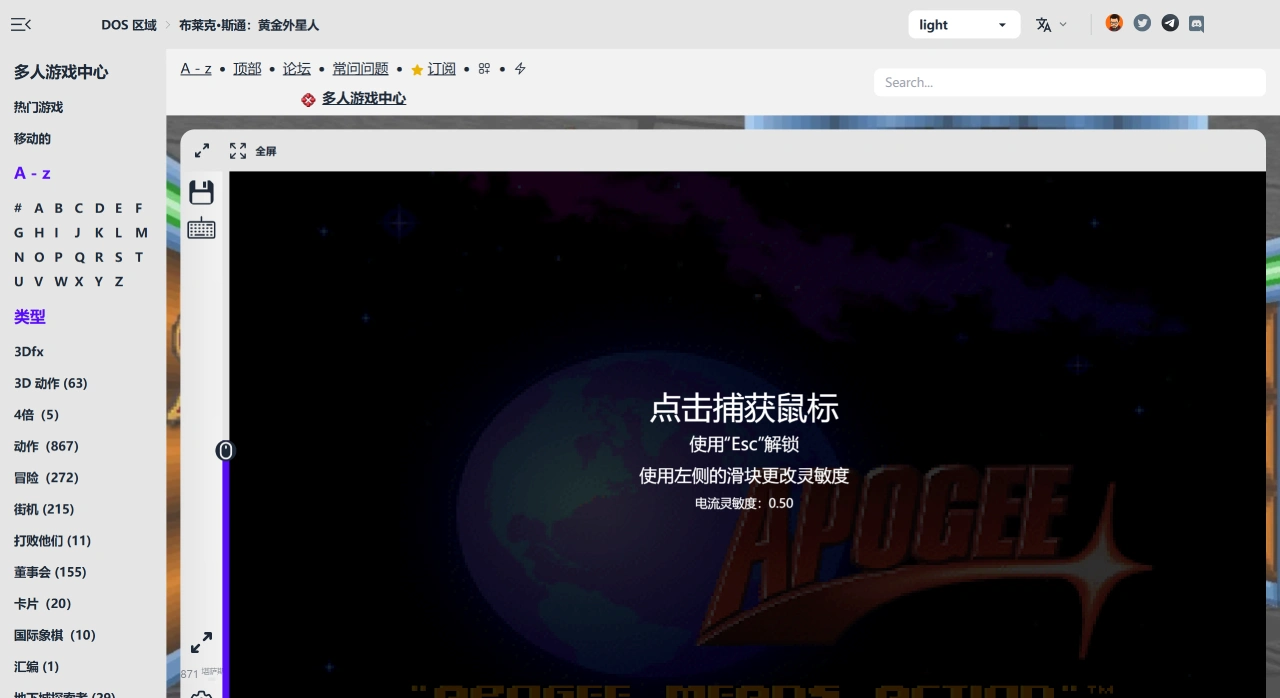Open the user avatar profile icon
Screen dimensions: 1280x698
1114,23
